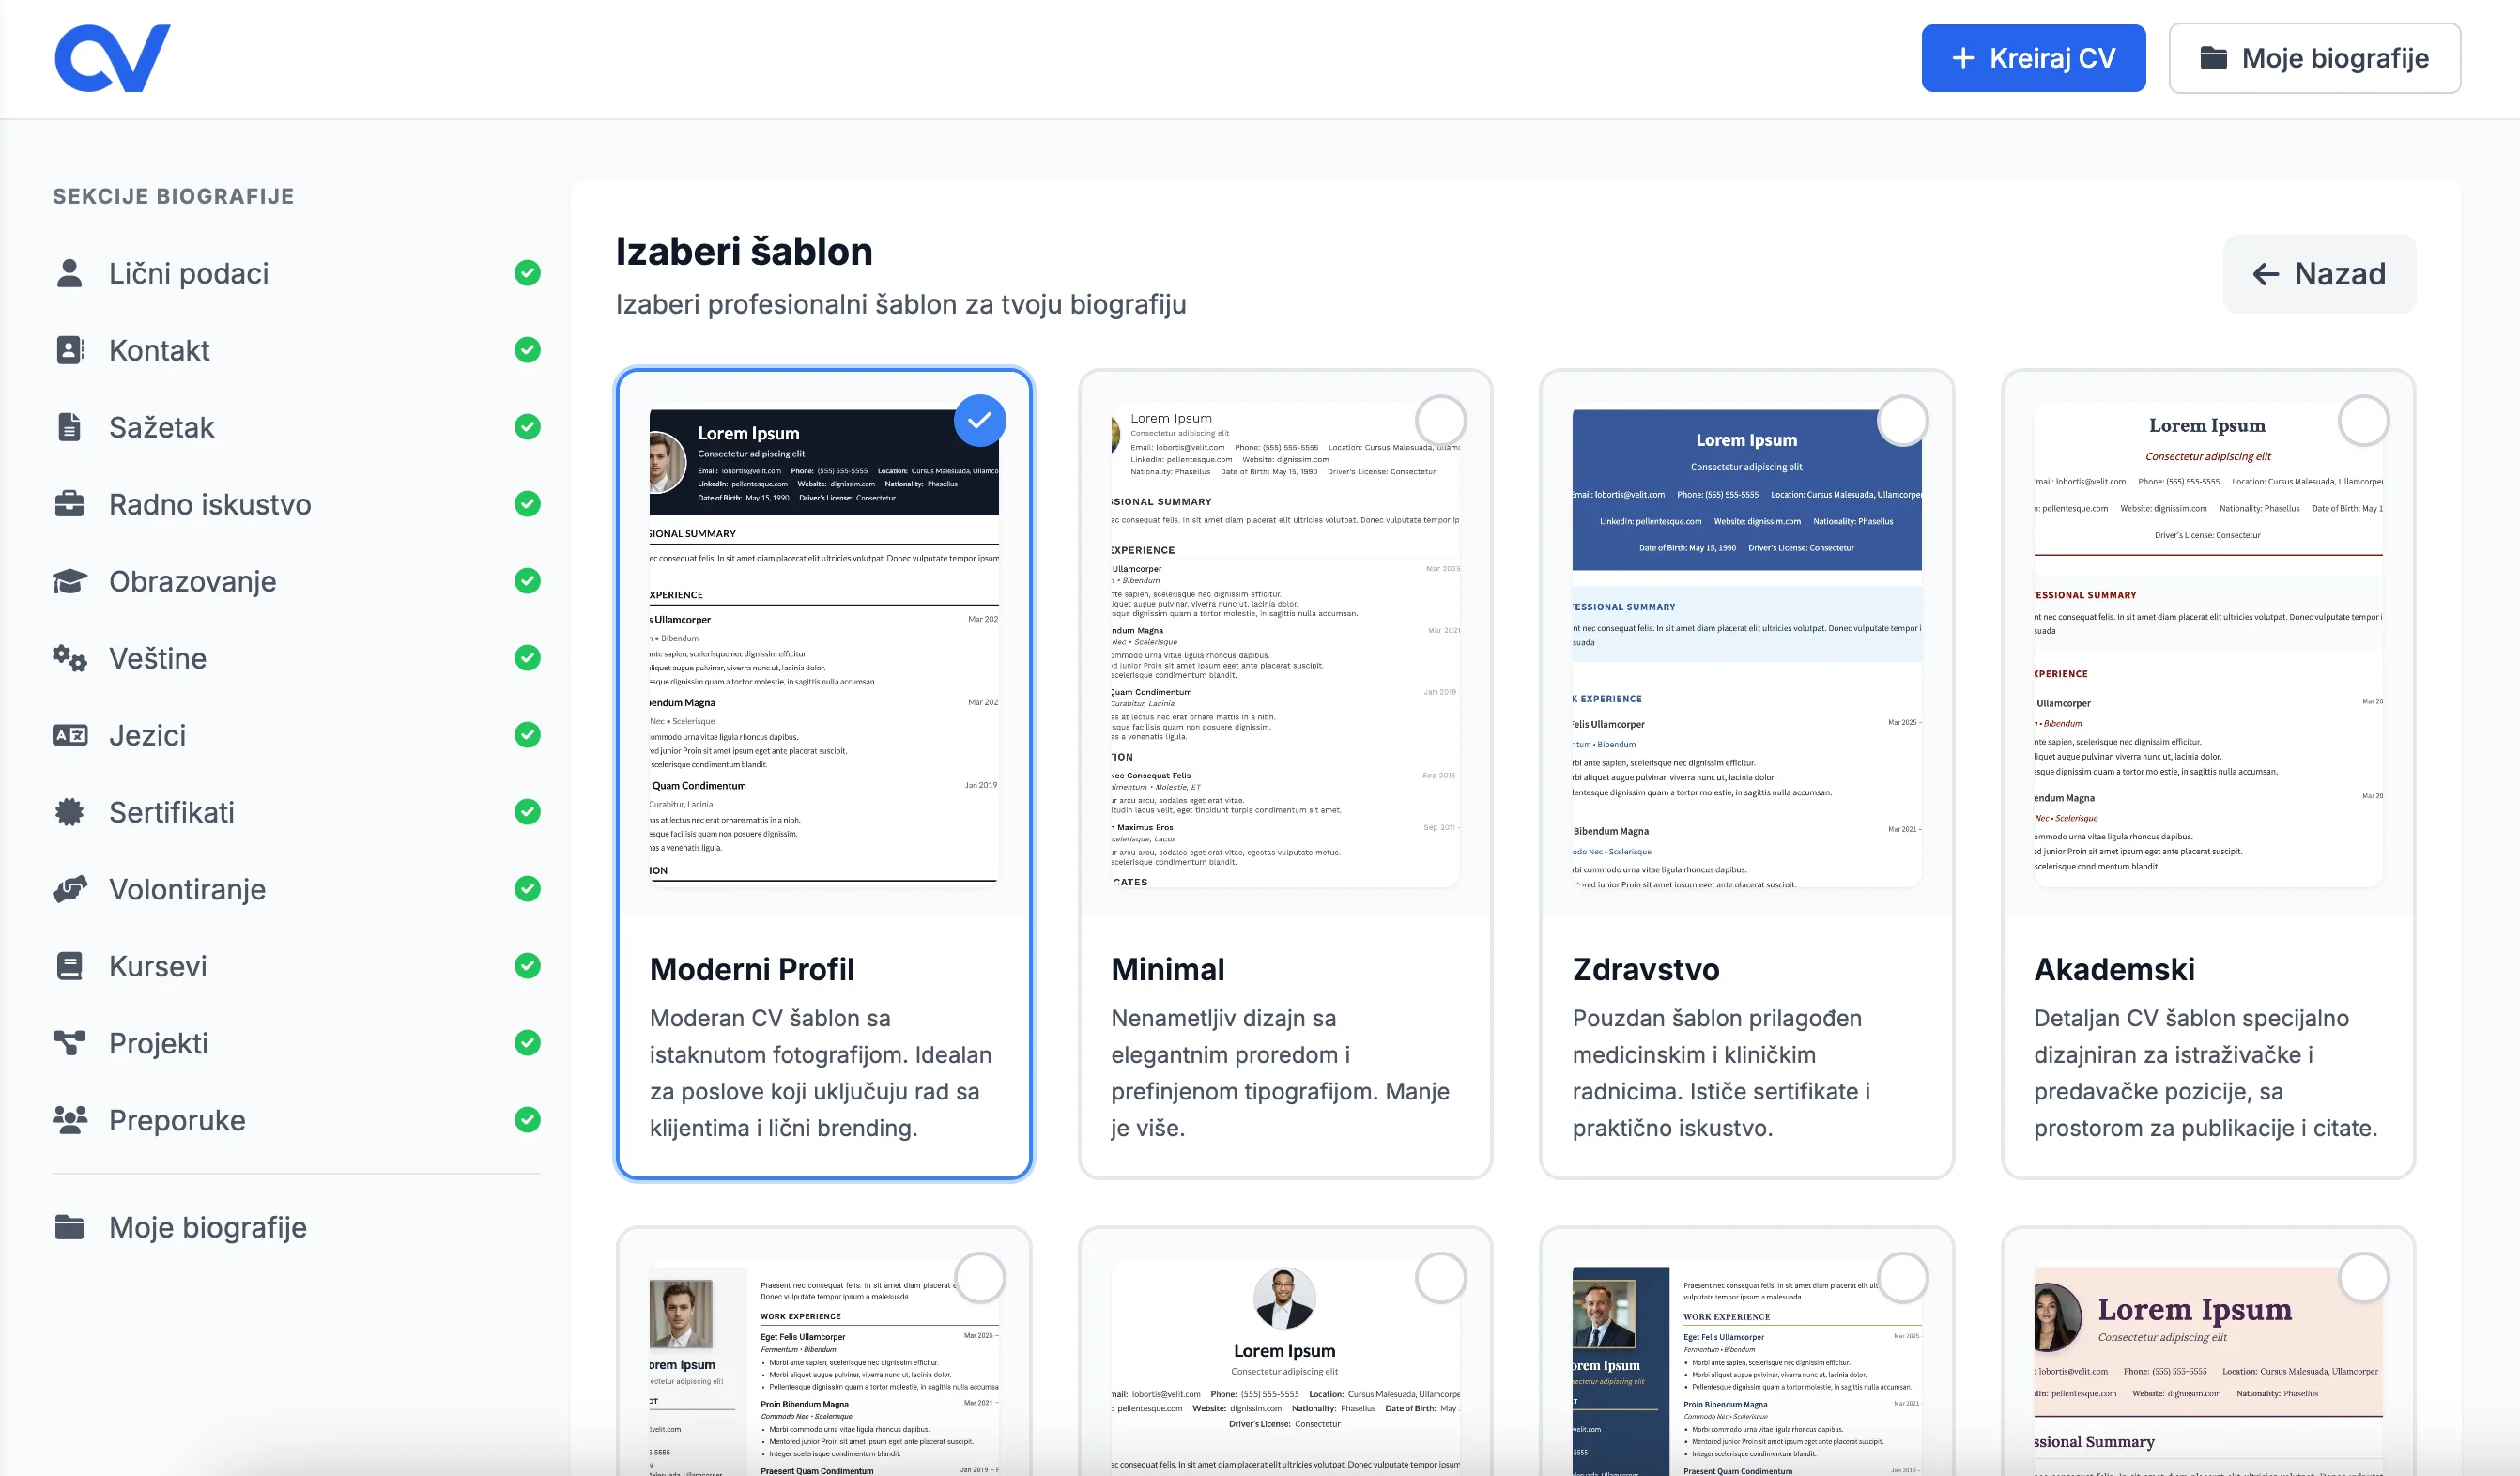Click the briefcase icon for Radno iskustvo

click(69, 504)
